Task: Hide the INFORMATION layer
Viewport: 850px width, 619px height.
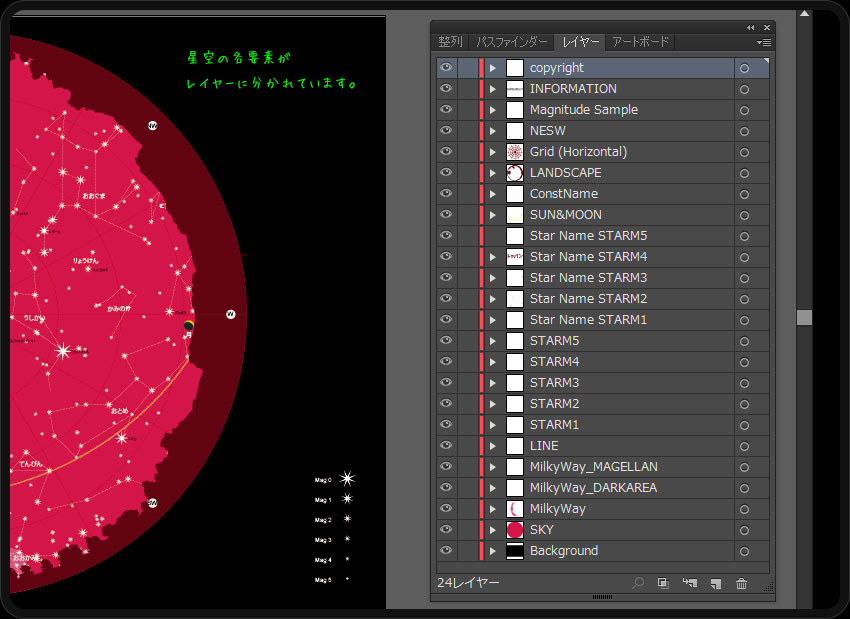Action: point(446,88)
